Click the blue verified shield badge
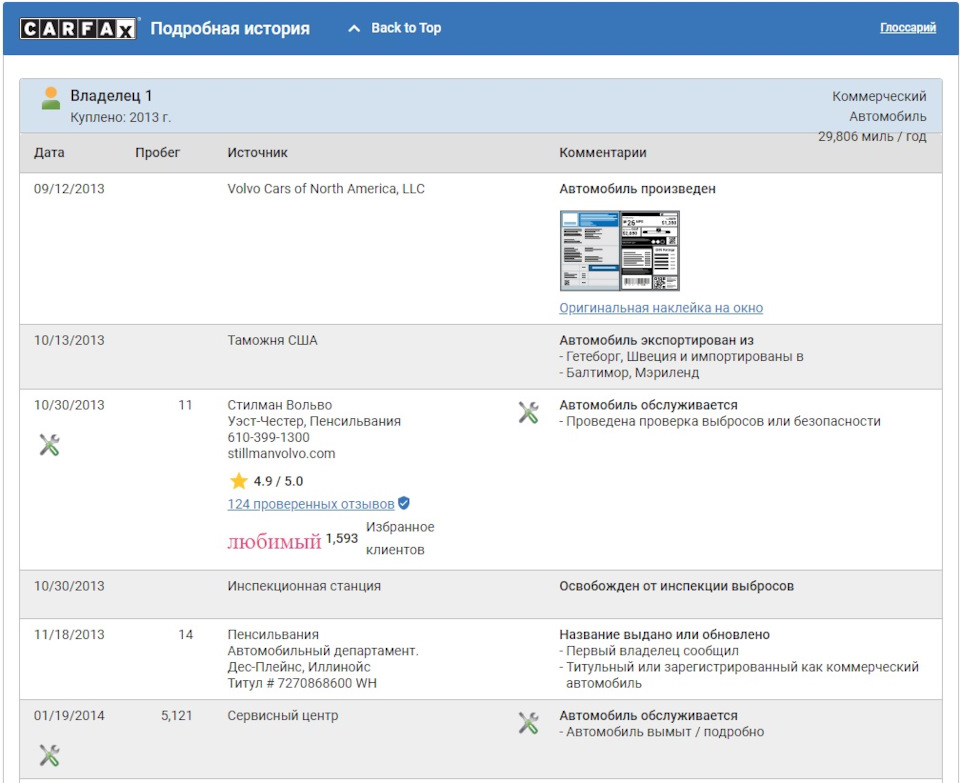Image resolution: width=960 pixels, height=783 pixels. point(403,503)
